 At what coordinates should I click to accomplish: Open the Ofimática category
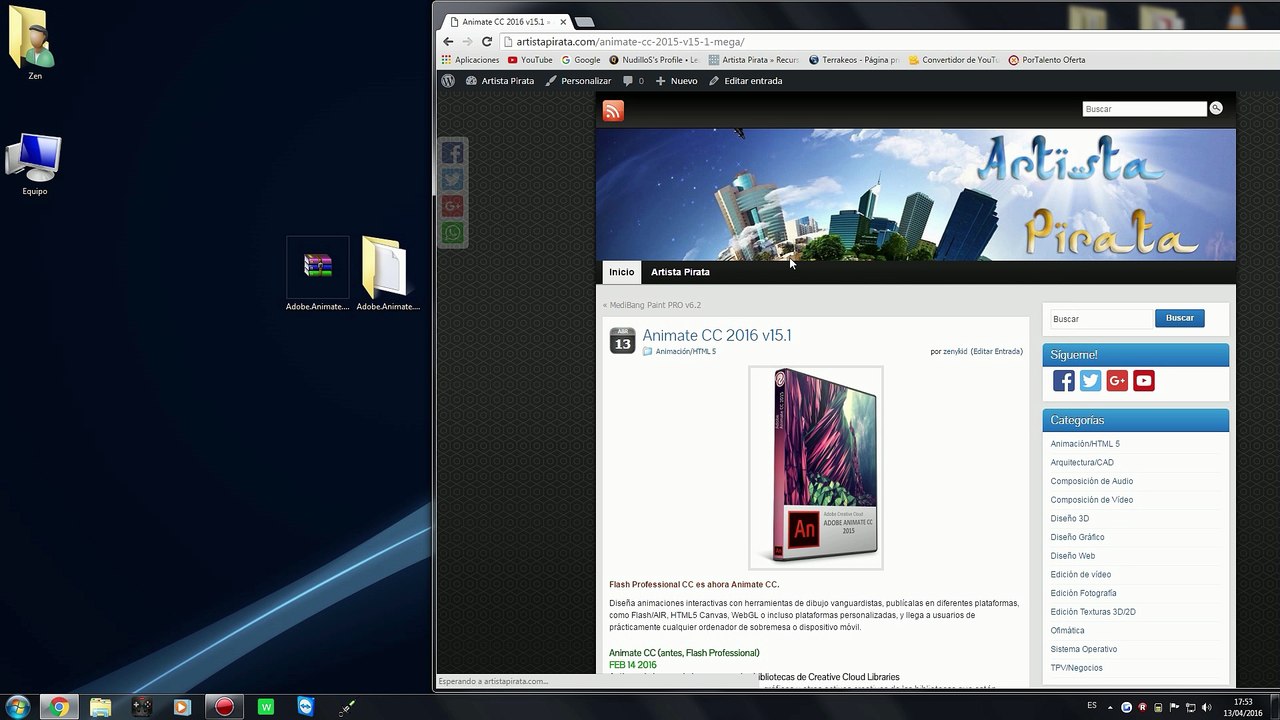coord(1067,631)
